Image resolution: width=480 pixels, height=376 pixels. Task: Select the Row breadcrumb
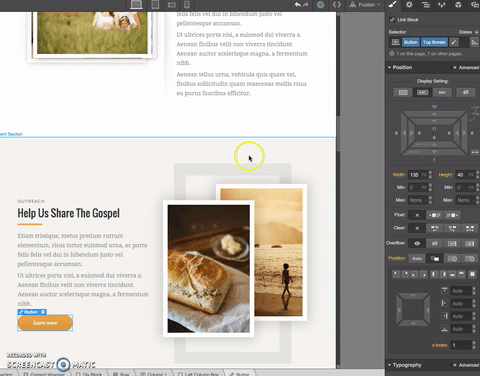pos(121,374)
